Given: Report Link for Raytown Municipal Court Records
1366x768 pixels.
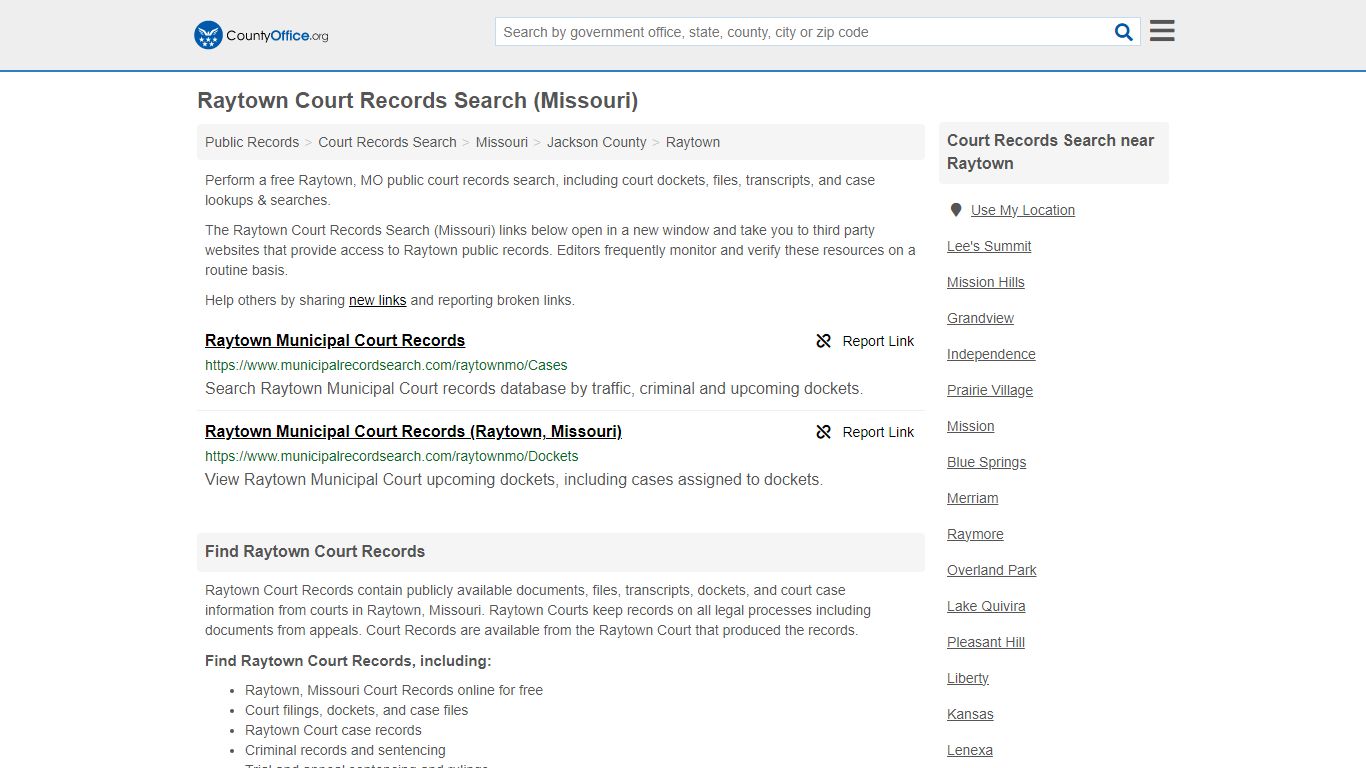Looking at the screenshot, I should [878, 341].
